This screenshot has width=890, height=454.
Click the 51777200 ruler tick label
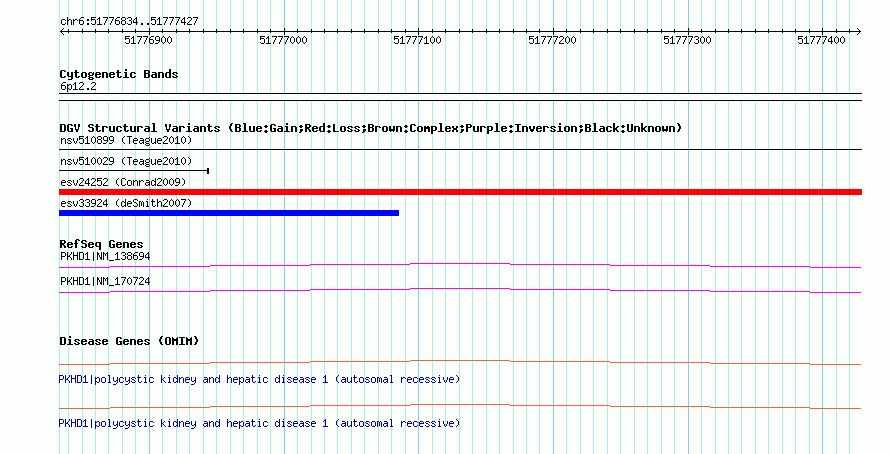[x=552, y=40]
